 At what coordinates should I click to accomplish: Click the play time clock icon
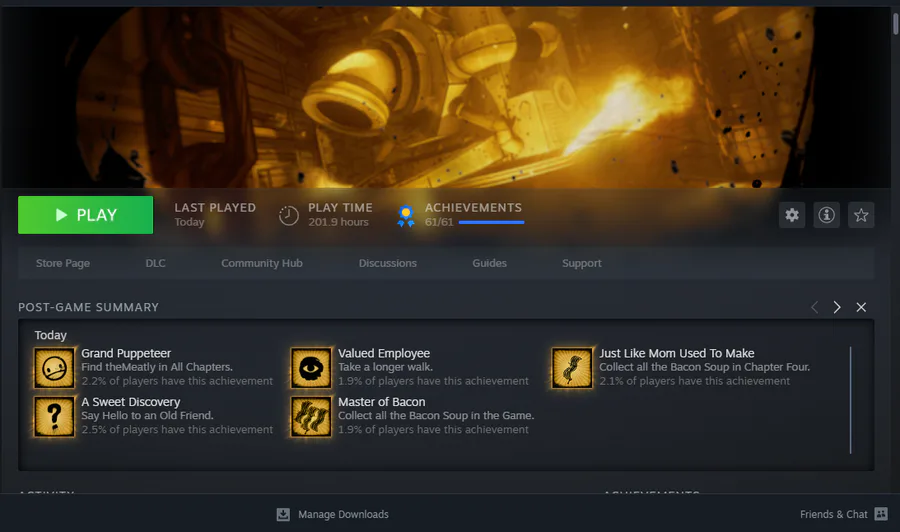click(289, 216)
